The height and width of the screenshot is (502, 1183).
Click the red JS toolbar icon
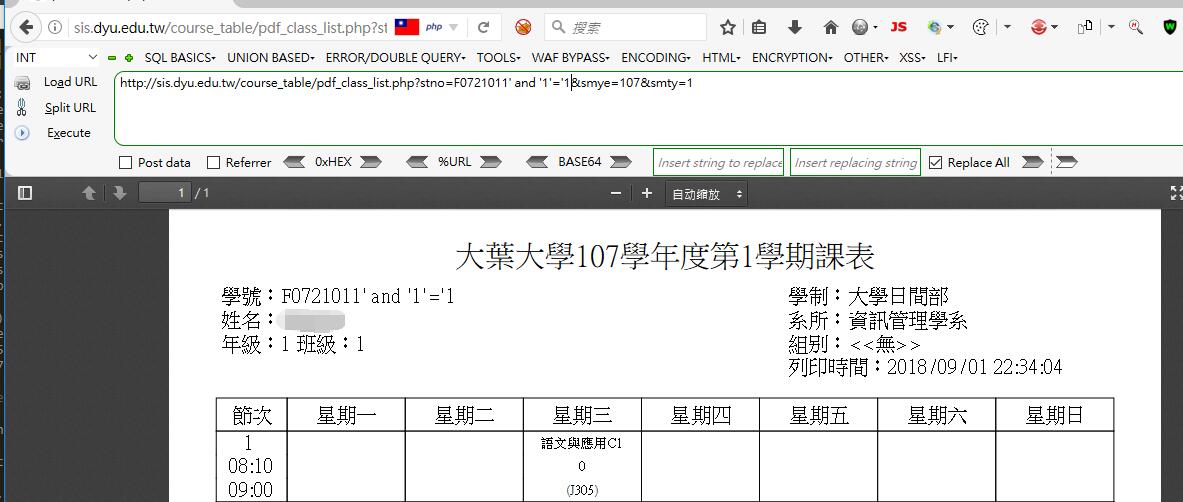pyautogui.click(x=898, y=27)
